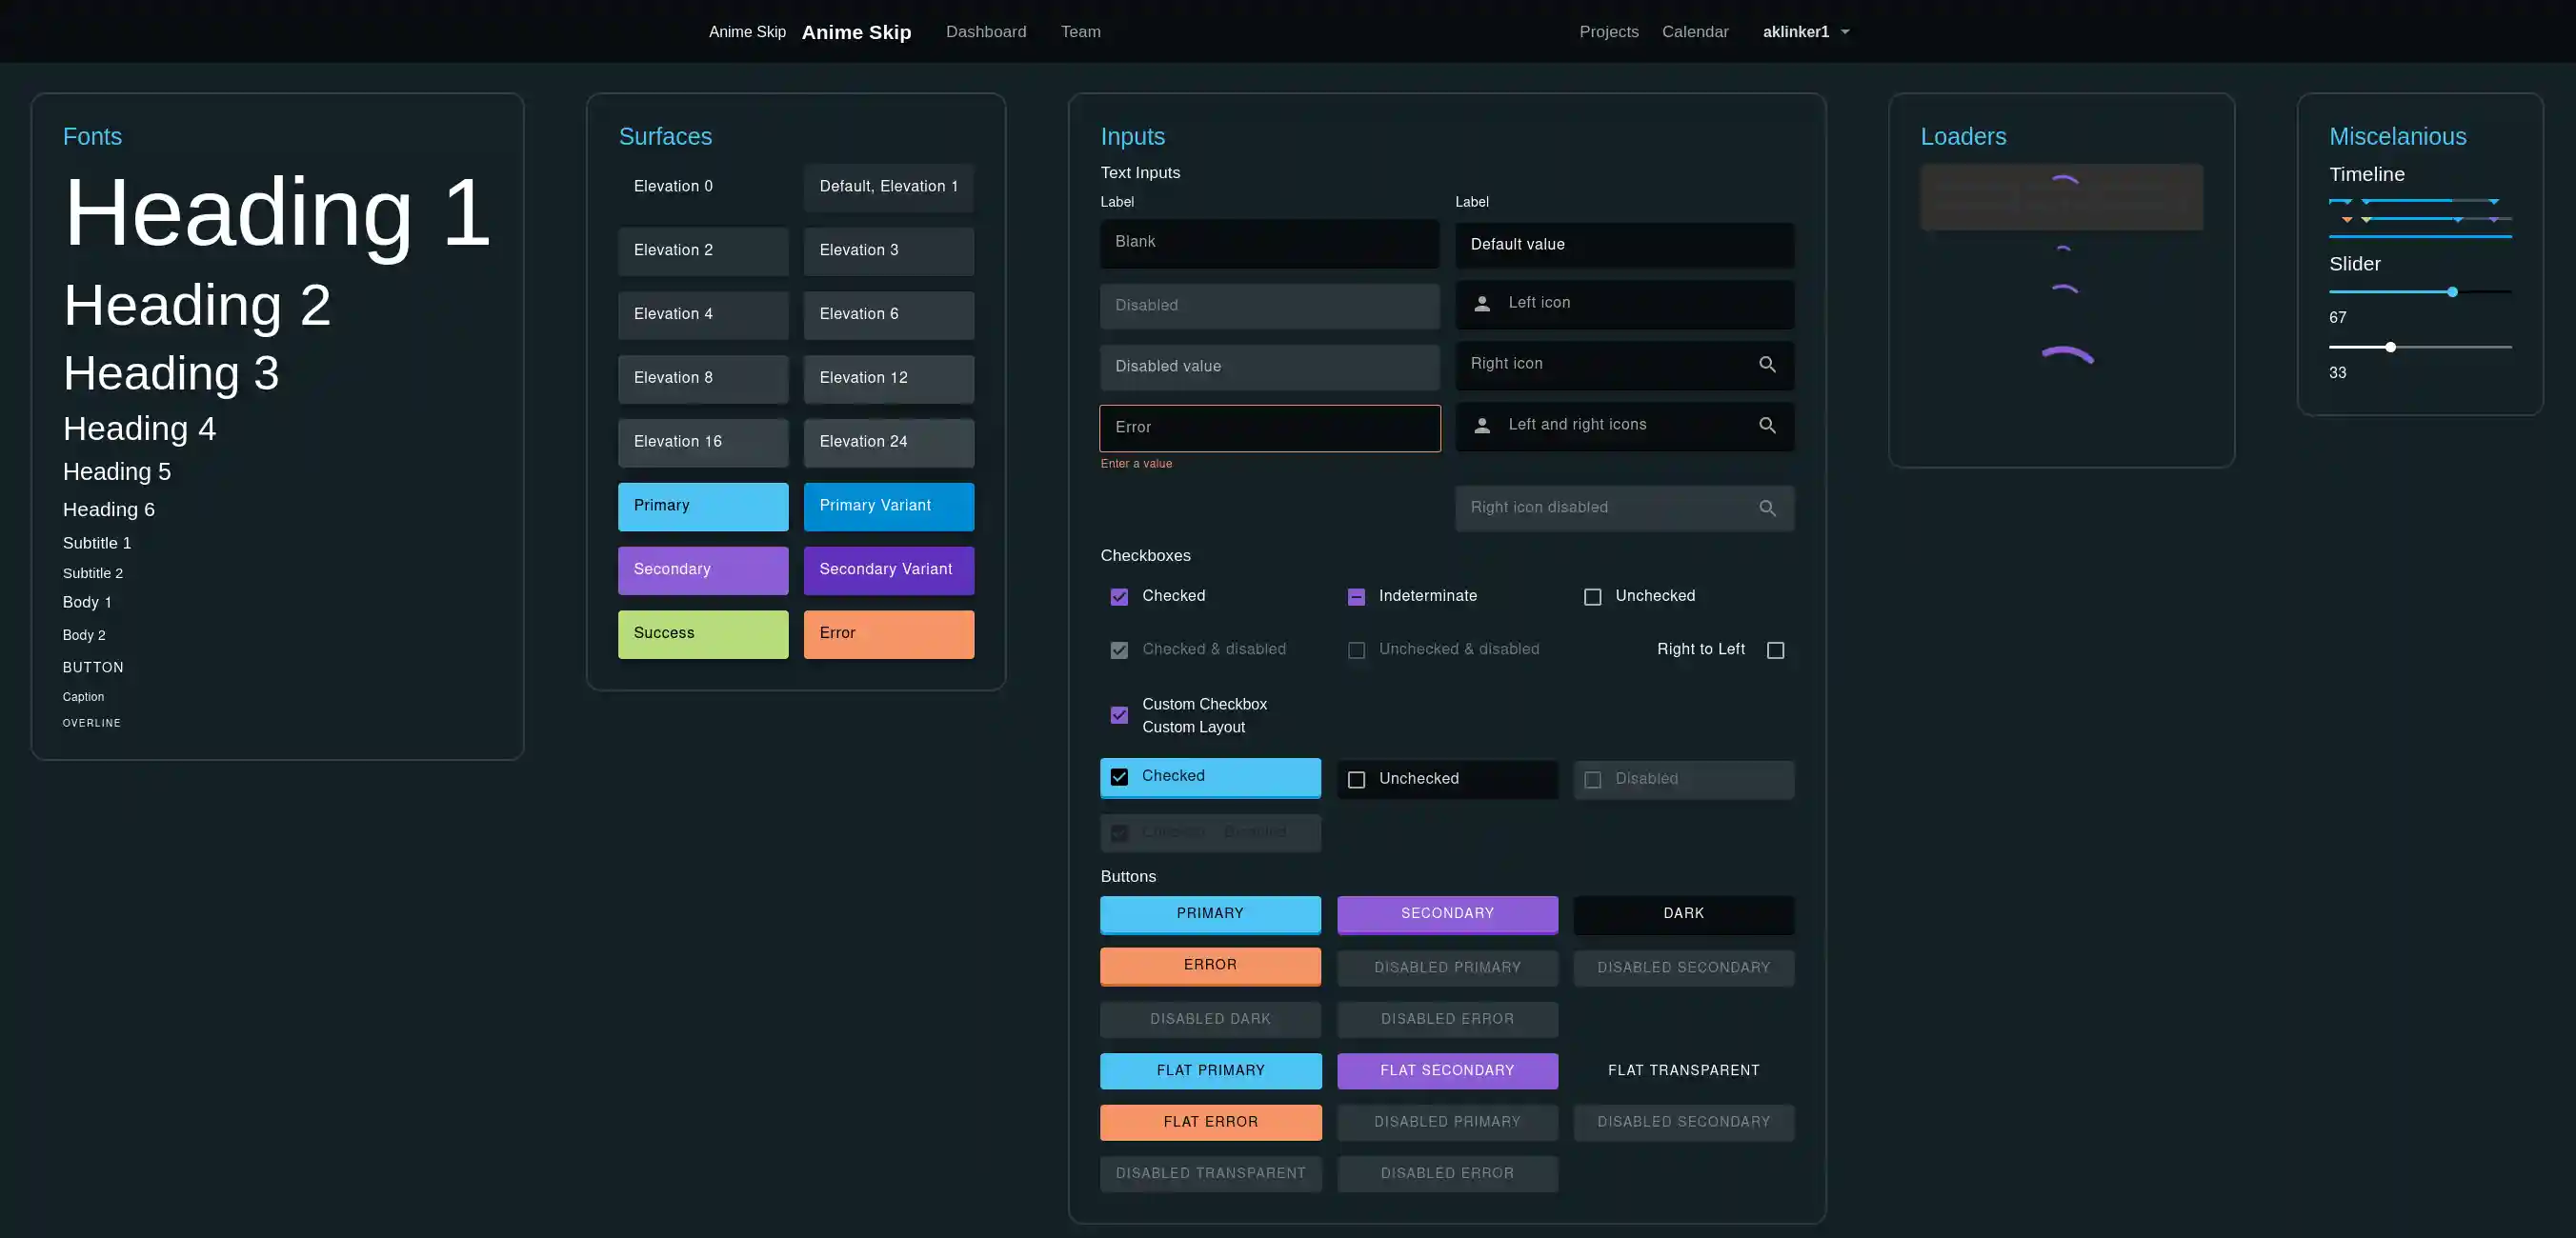Image resolution: width=2576 pixels, height=1238 pixels.
Task: Switch to the Team page
Action: click(1080, 31)
